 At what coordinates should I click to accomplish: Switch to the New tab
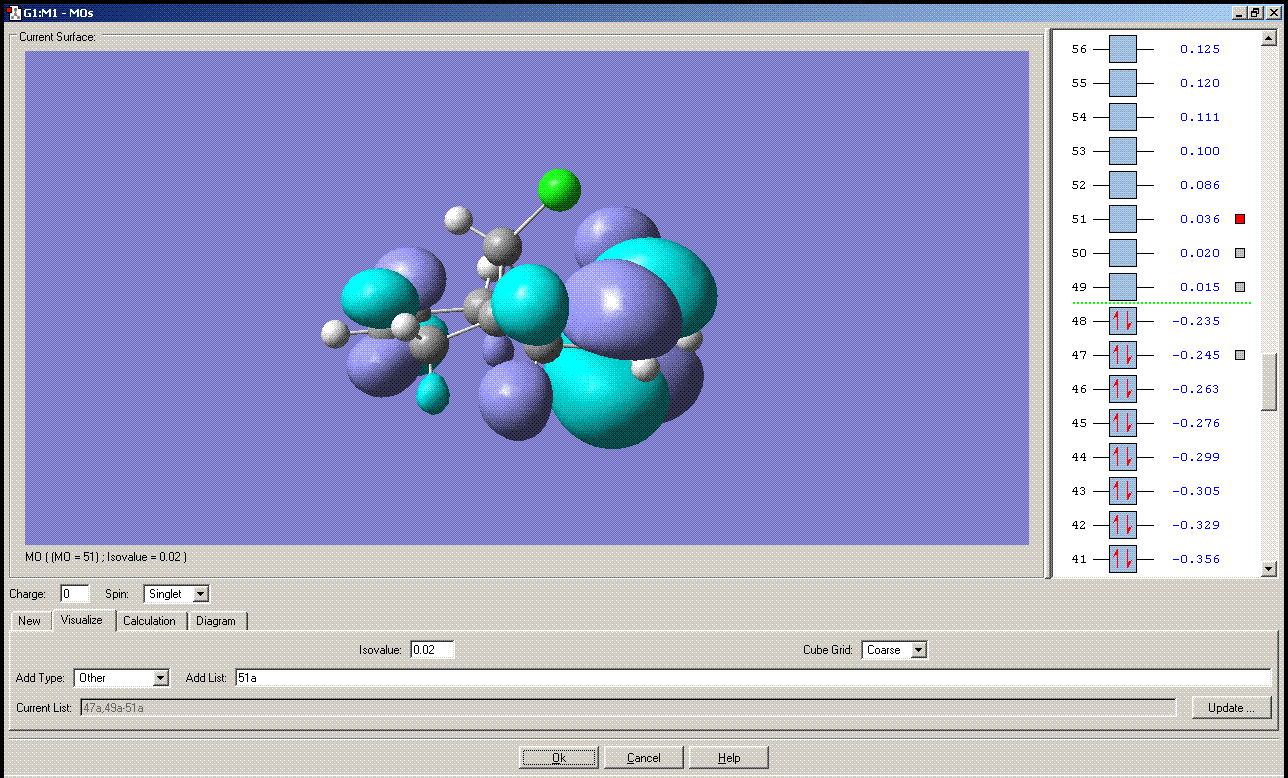point(30,621)
